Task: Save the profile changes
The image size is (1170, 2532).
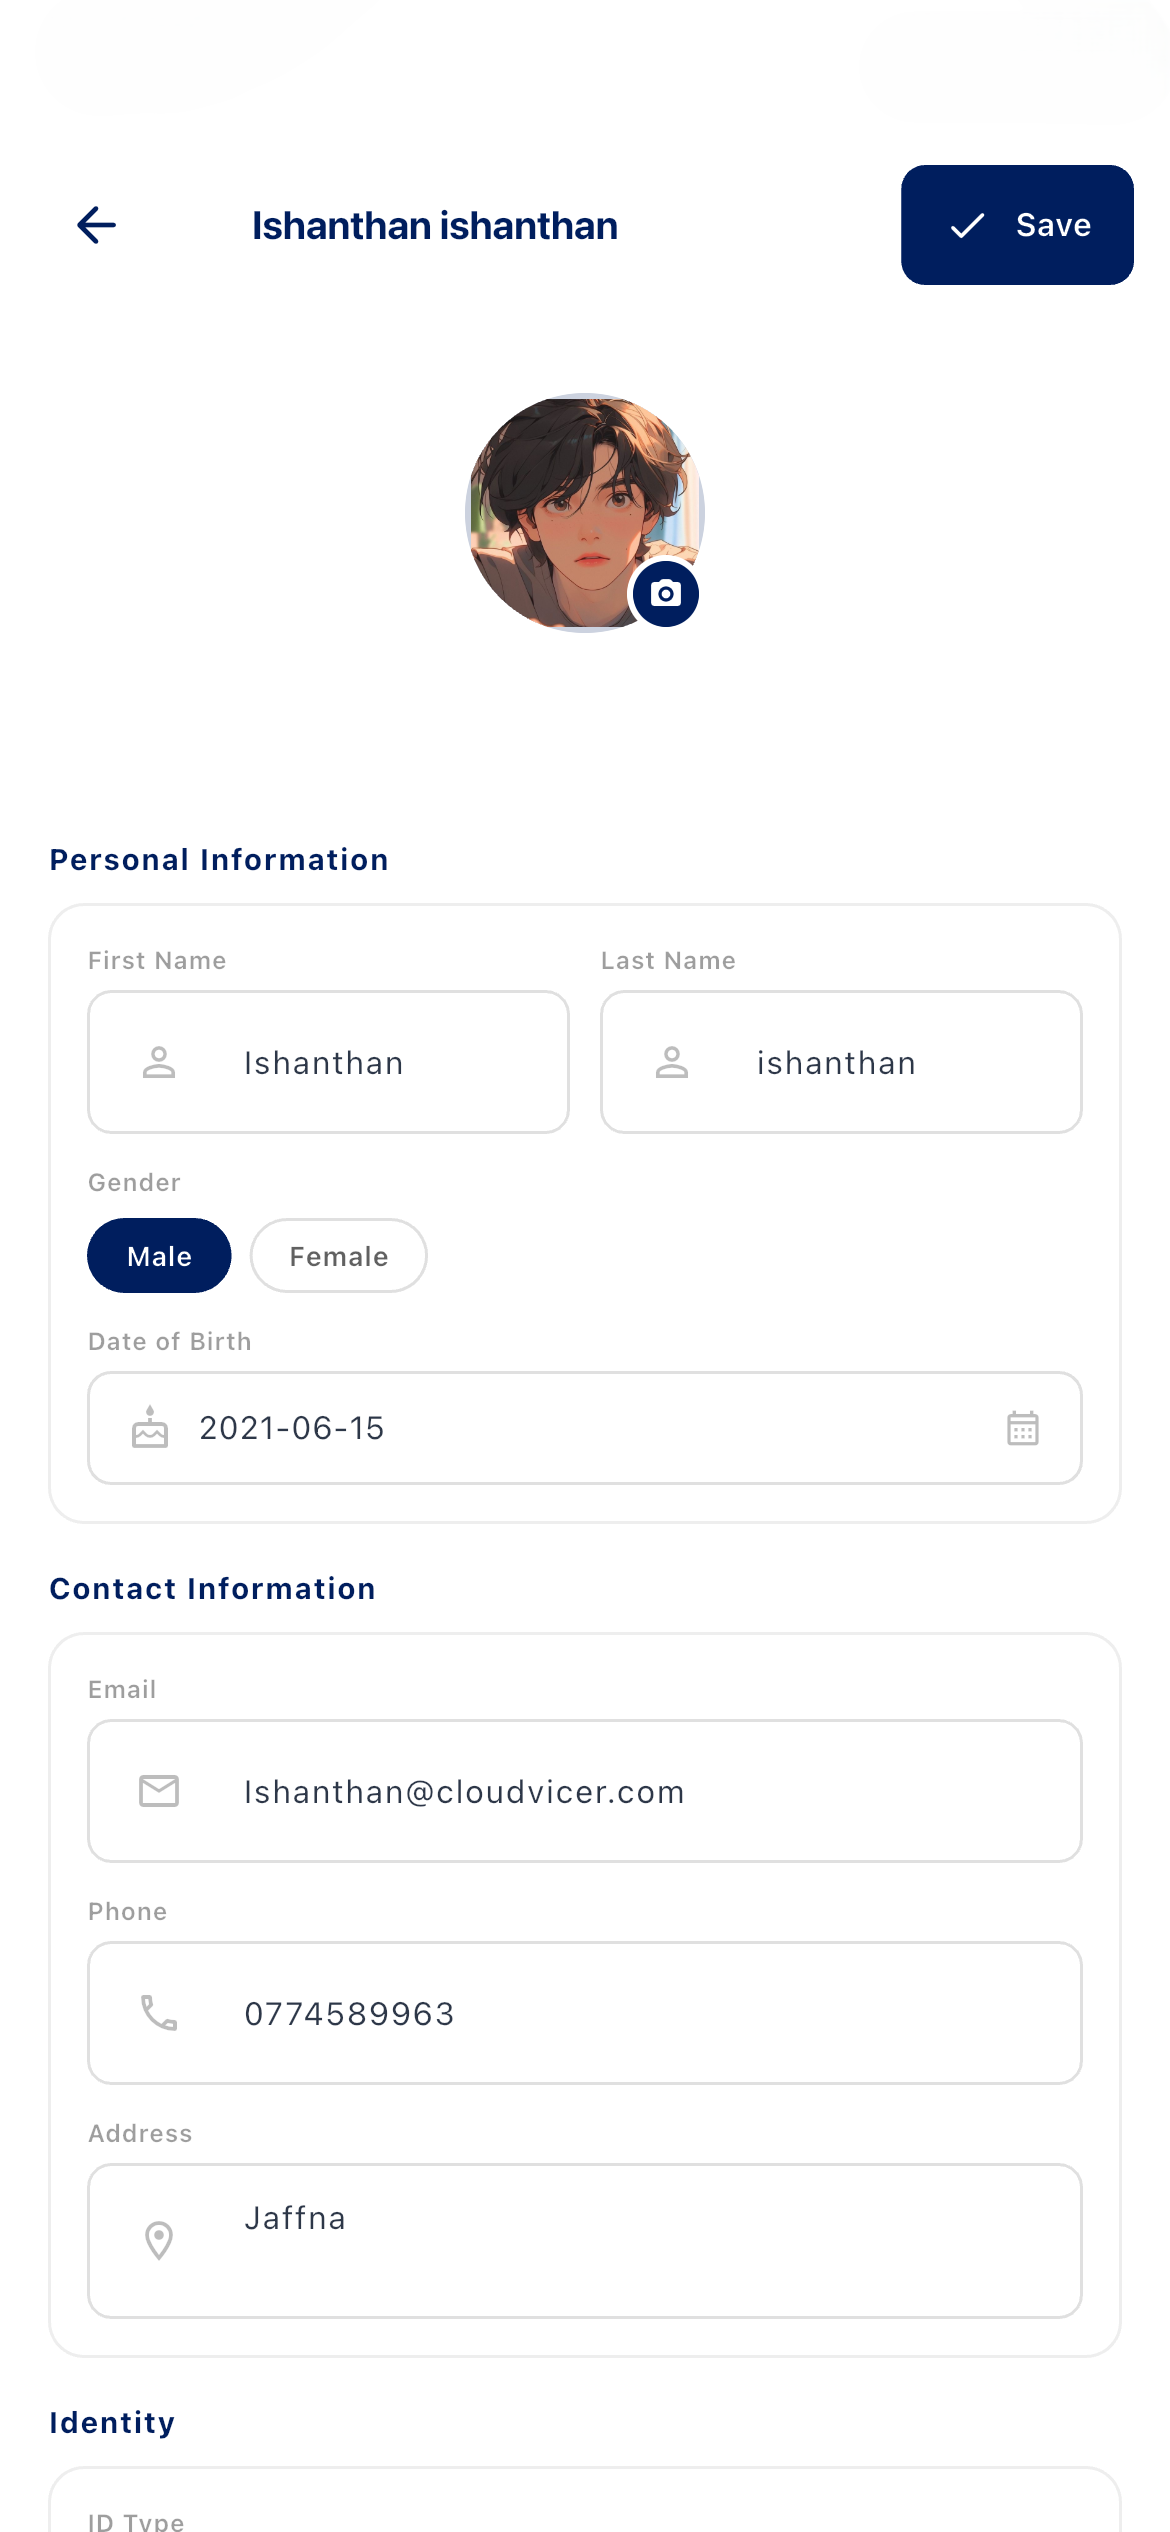Action: (x=1017, y=225)
